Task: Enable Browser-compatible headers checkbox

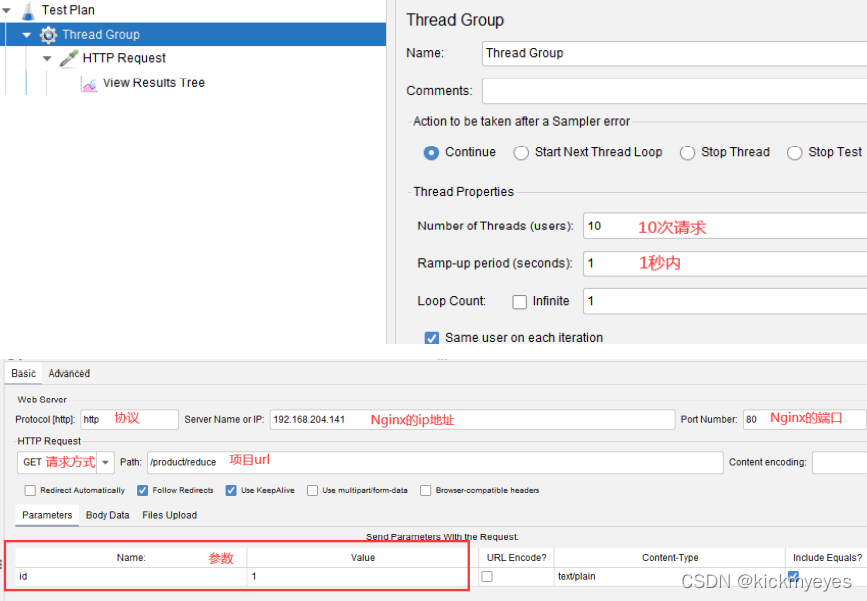Action: click(x=425, y=490)
